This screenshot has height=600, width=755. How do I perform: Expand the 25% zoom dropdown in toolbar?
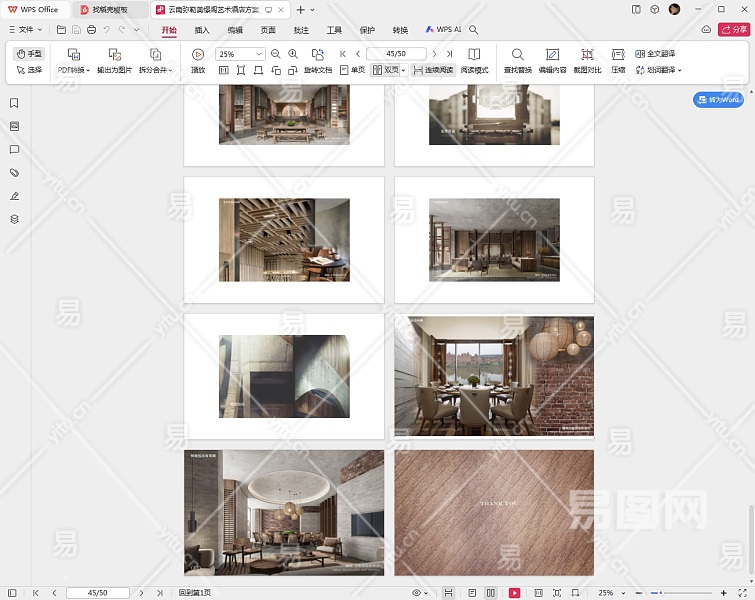(x=259, y=54)
